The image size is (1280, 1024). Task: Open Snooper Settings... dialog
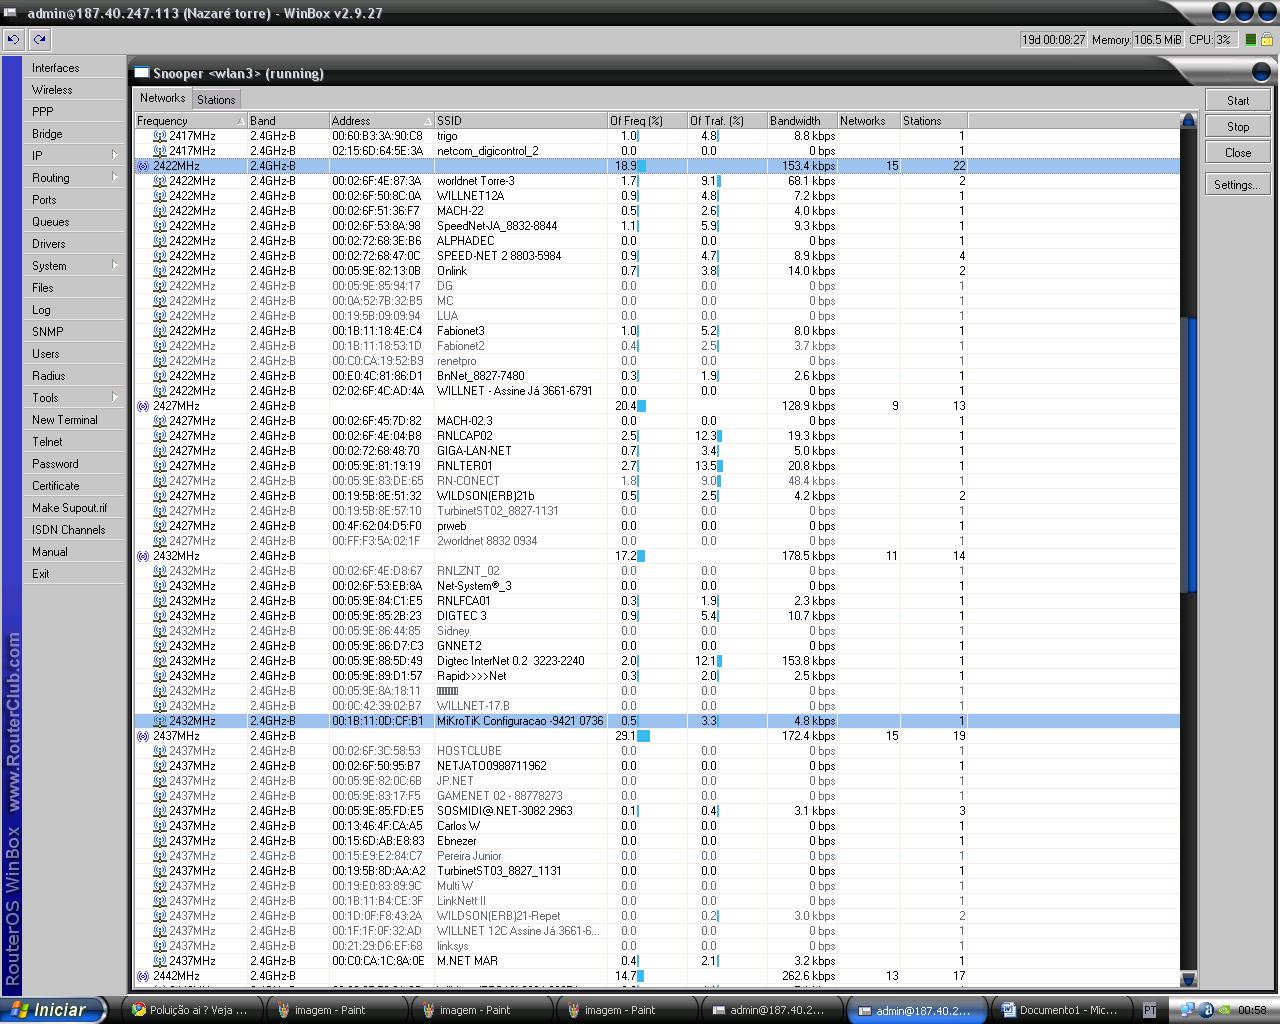[1238, 185]
